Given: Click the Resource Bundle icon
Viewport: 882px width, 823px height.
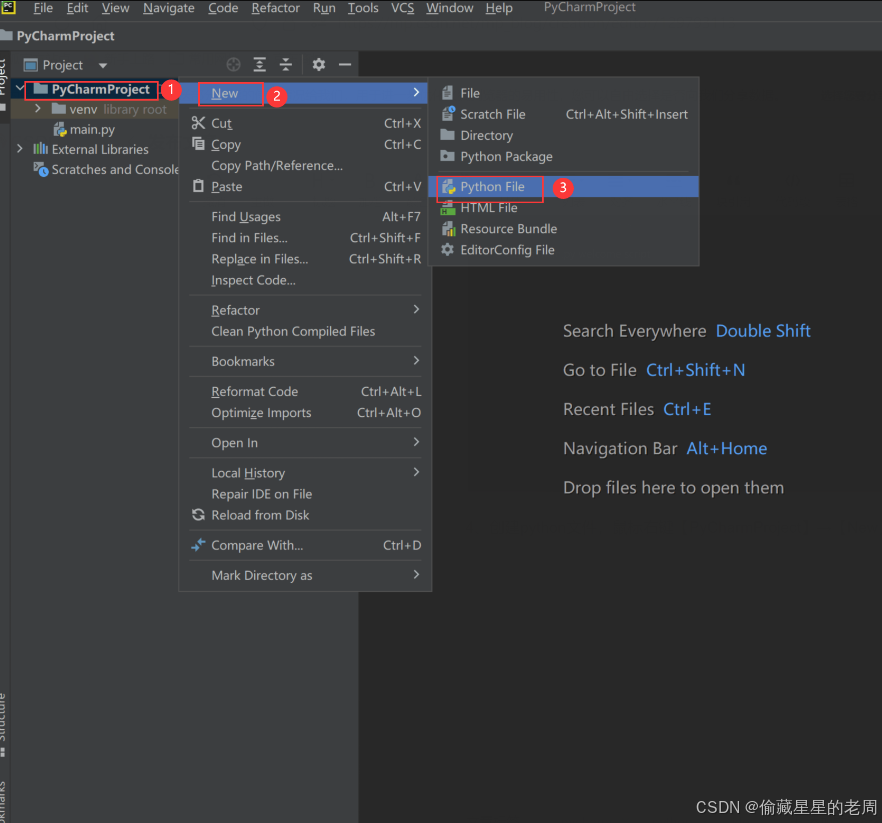Looking at the screenshot, I should pos(448,229).
